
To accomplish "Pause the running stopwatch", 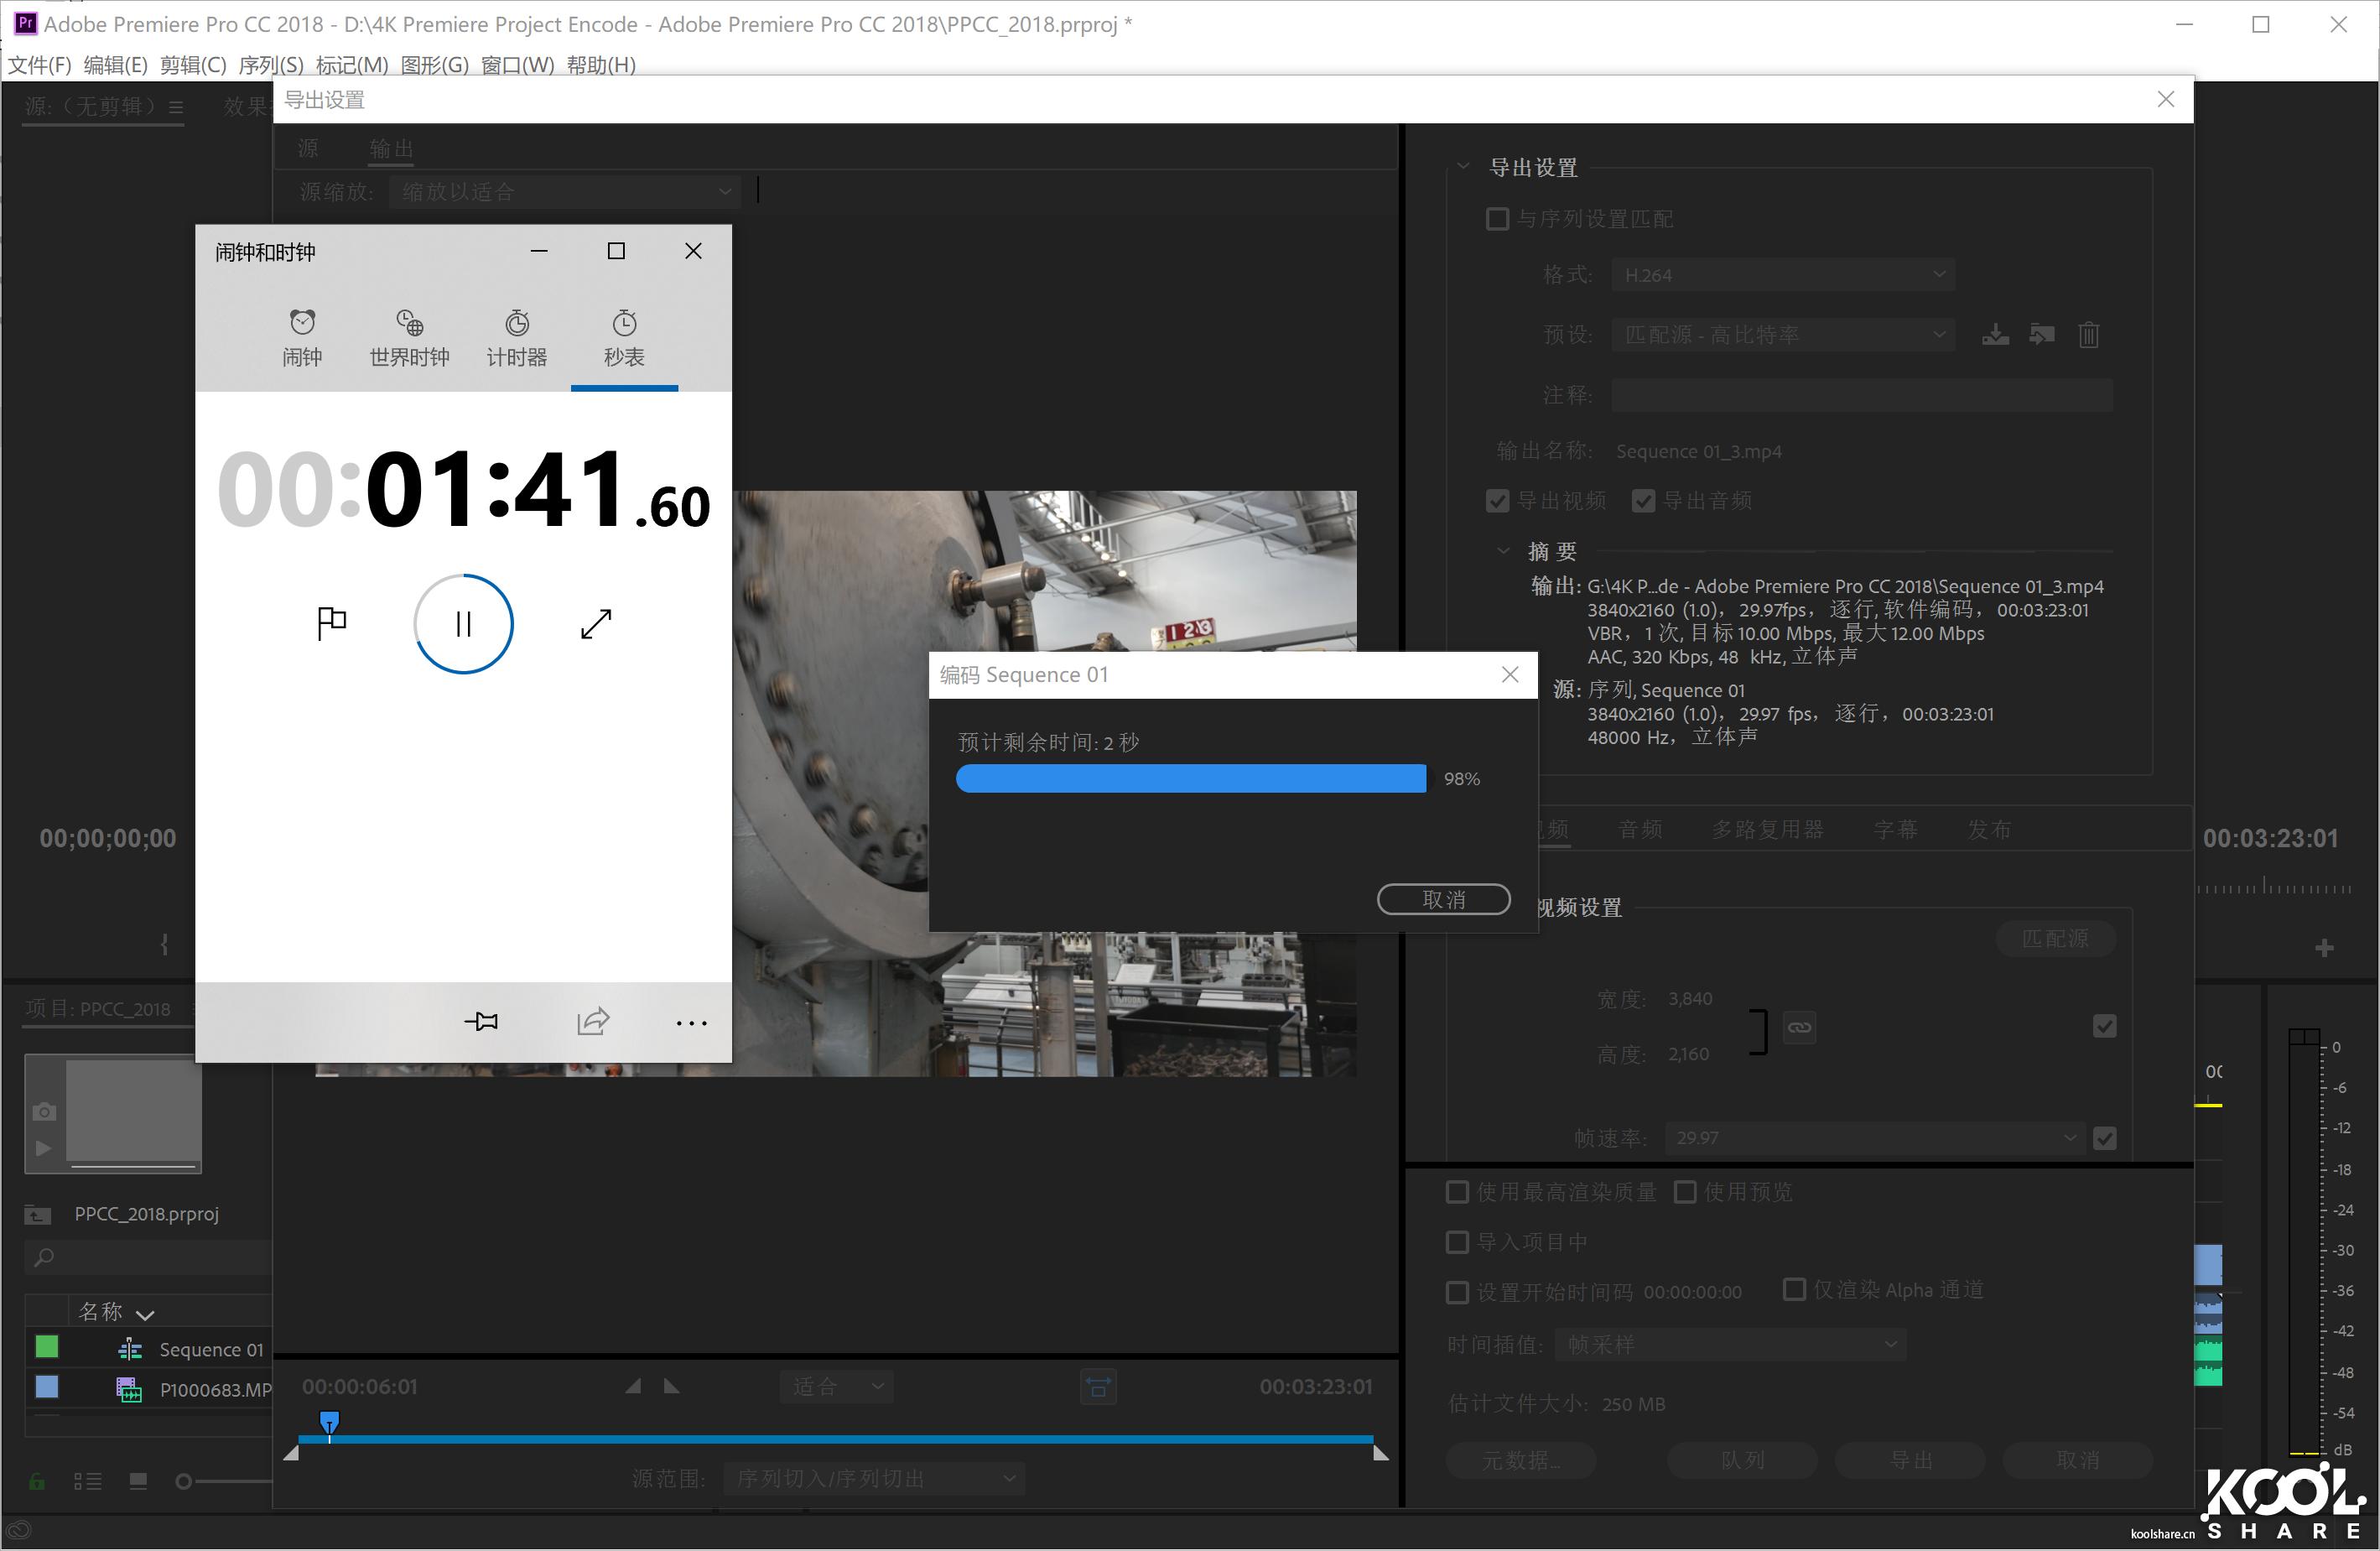I will point(463,624).
